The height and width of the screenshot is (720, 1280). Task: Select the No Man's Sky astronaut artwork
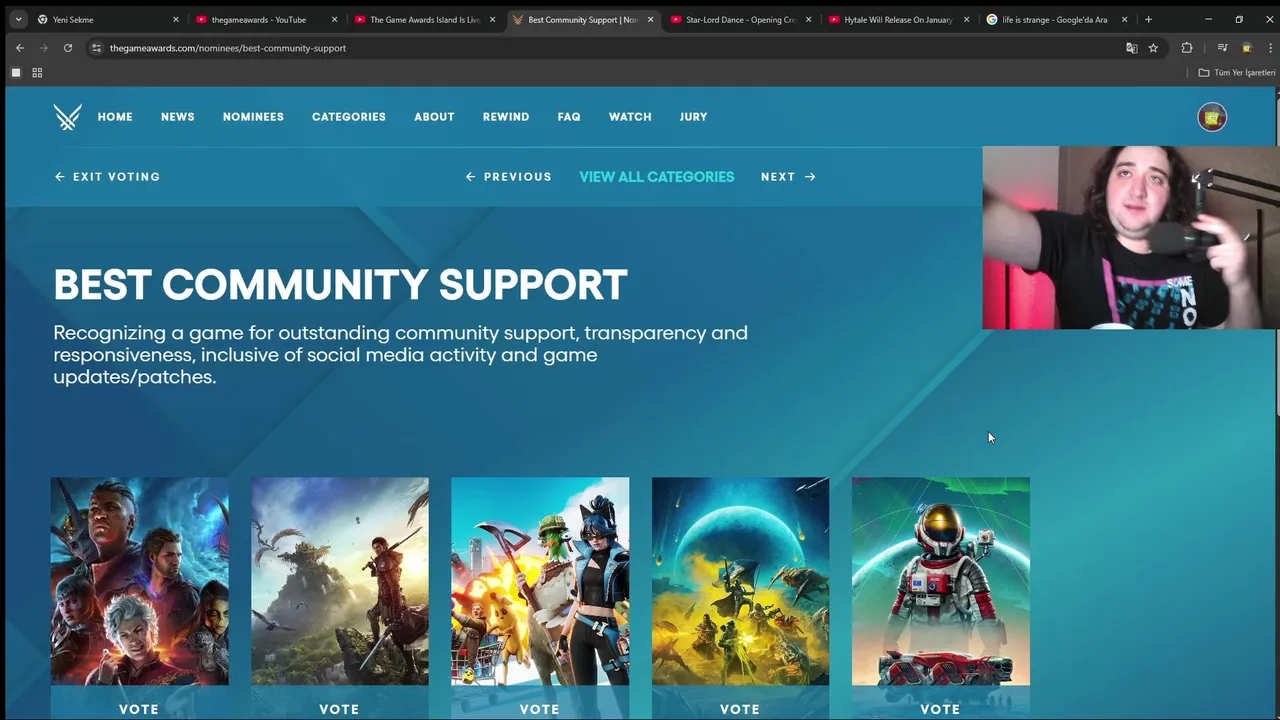[x=940, y=581]
